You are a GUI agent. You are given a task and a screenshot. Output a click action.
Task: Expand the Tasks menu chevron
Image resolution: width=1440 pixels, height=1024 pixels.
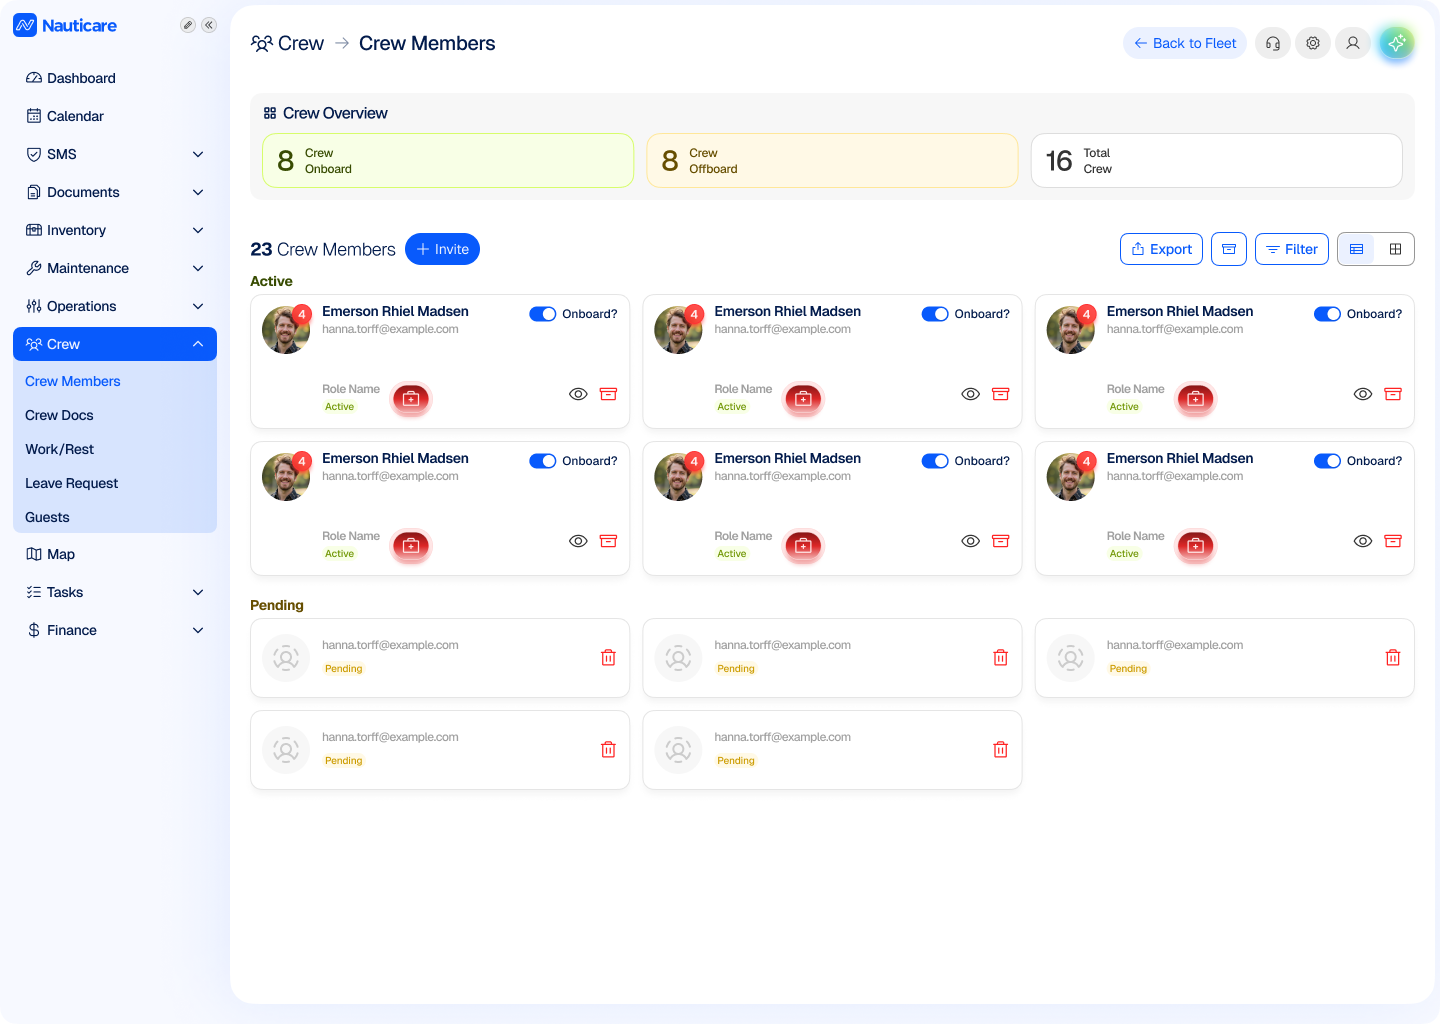[198, 592]
